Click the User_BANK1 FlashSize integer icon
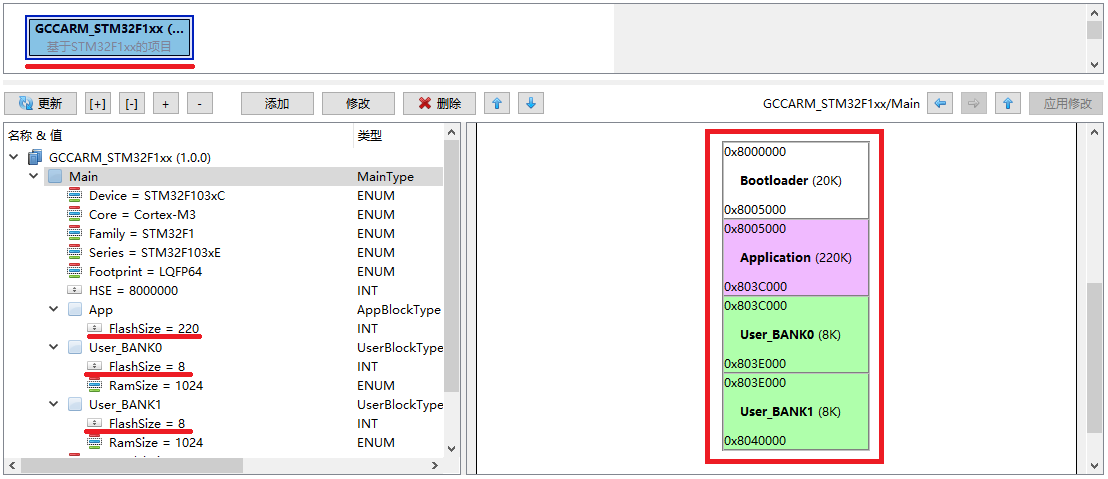 click(x=94, y=424)
